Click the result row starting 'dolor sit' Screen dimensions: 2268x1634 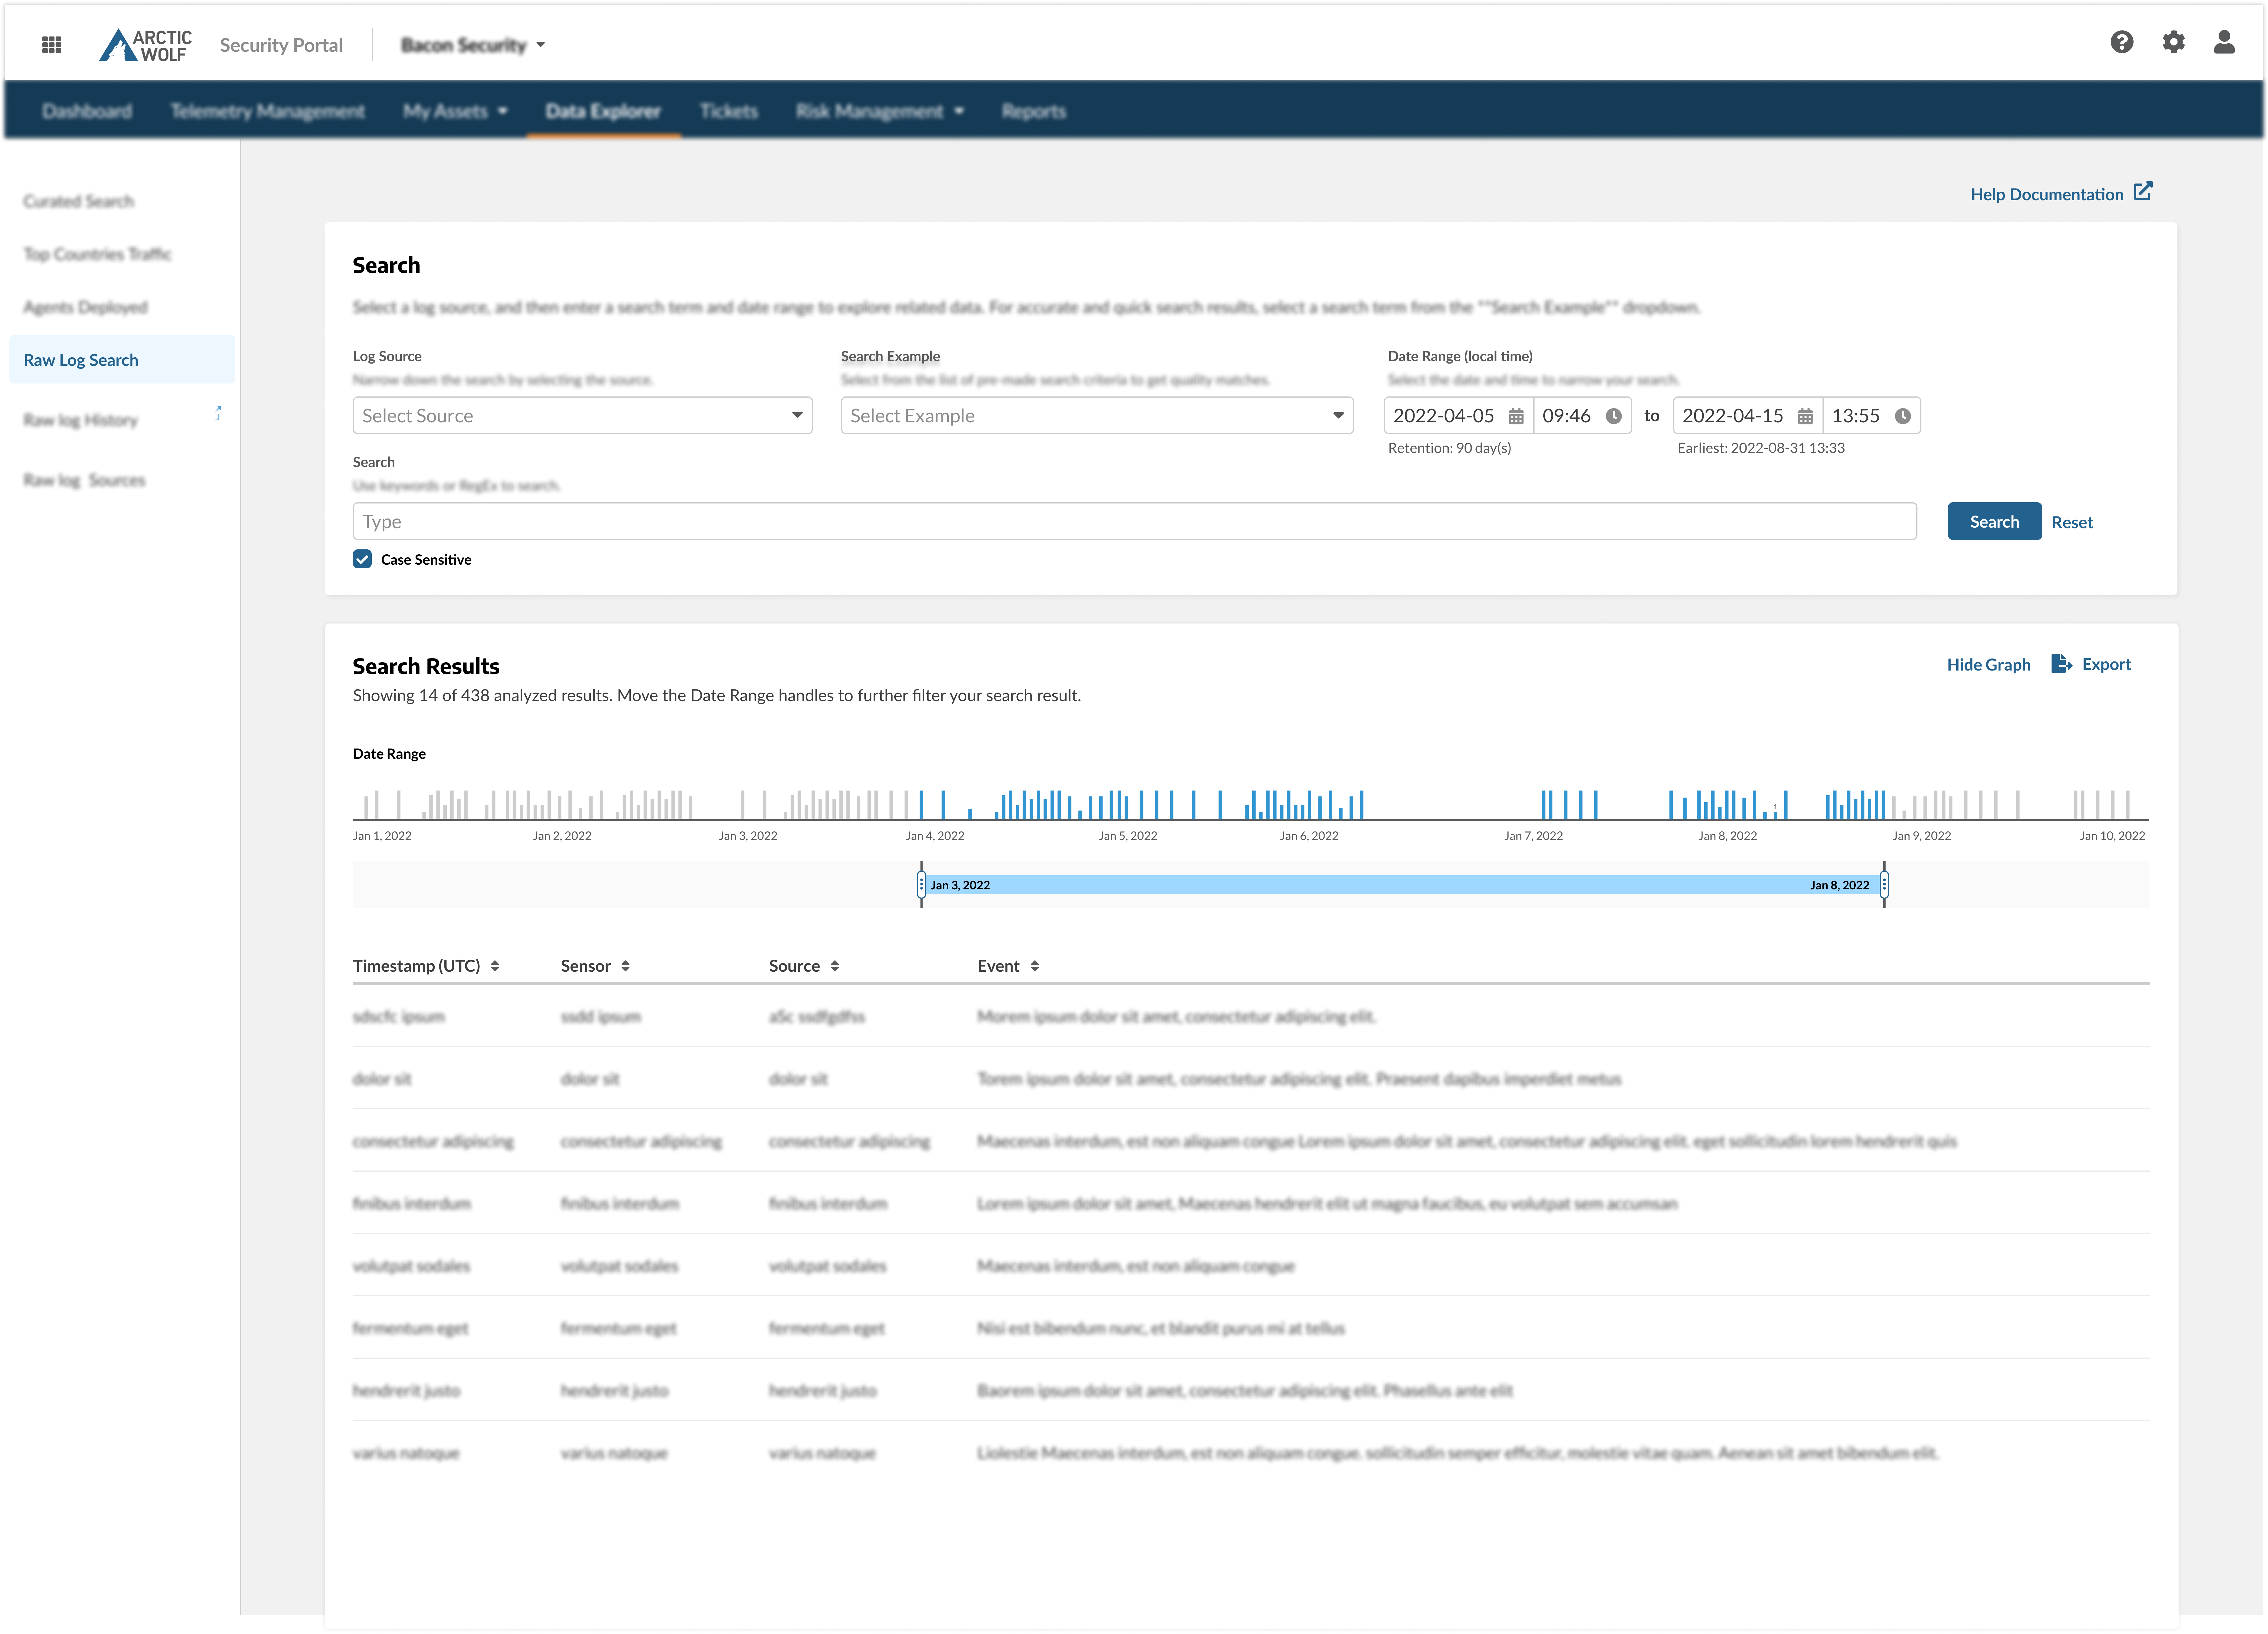pos(1251,1079)
